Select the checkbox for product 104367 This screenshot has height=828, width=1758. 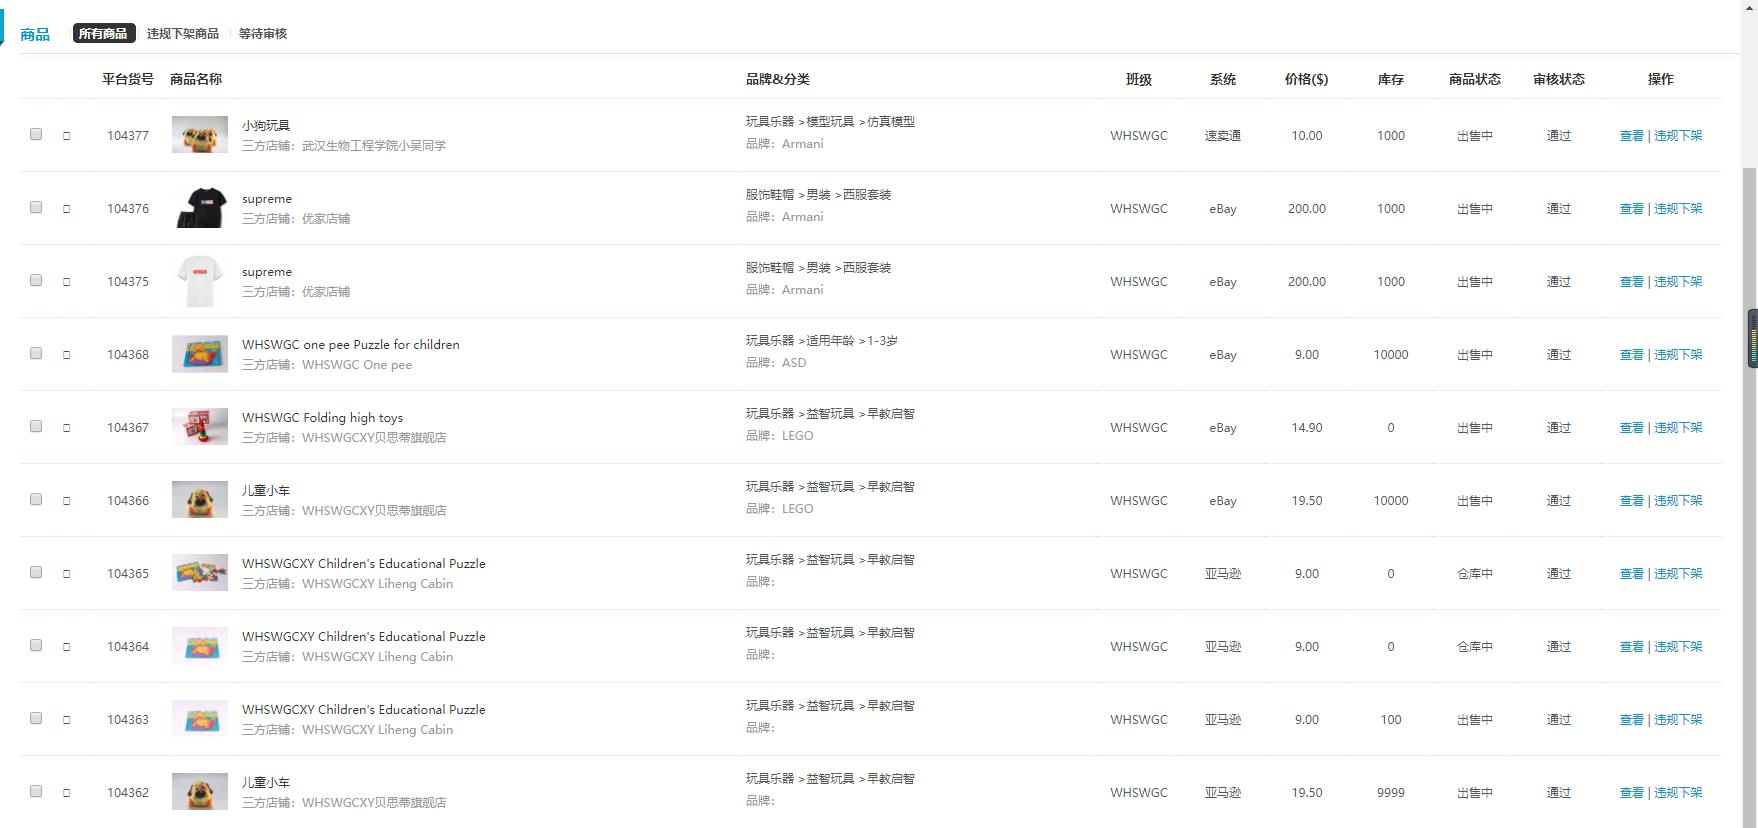coord(36,426)
